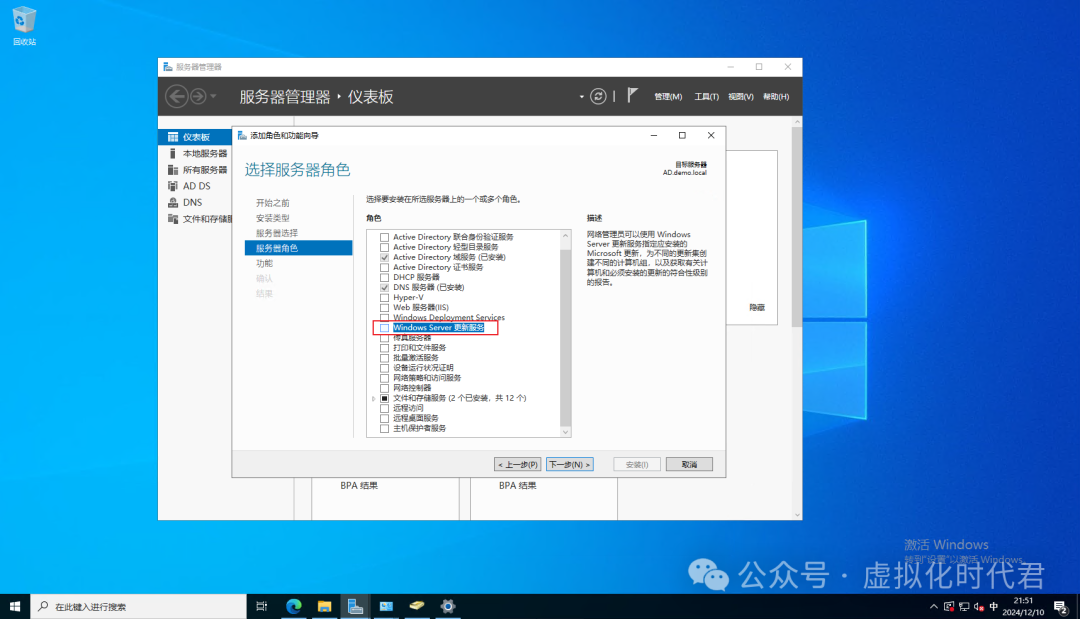Go to the 开始之前 wizard step
The image size is (1080, 619).
(273, 203)
